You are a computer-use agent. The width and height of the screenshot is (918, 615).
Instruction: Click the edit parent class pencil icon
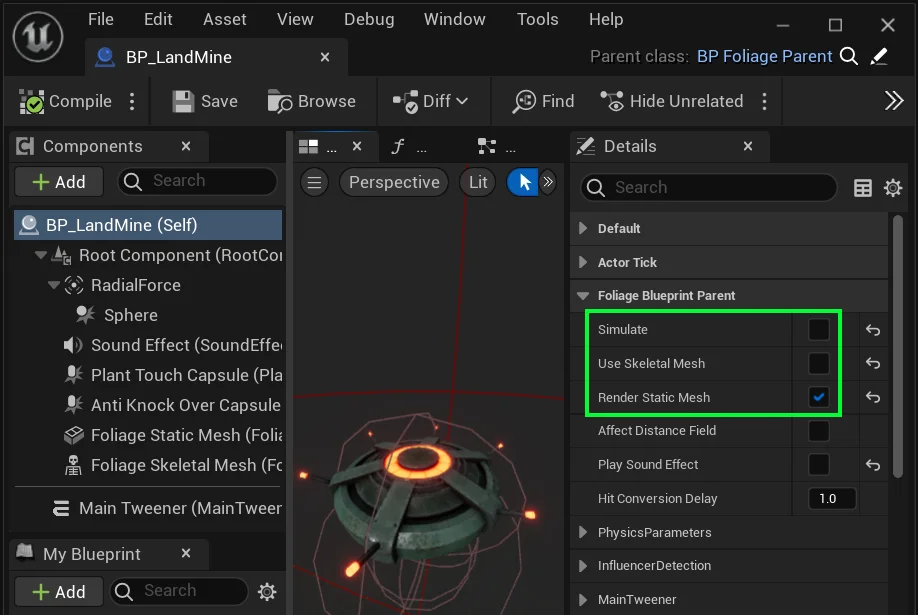[880, 57]
